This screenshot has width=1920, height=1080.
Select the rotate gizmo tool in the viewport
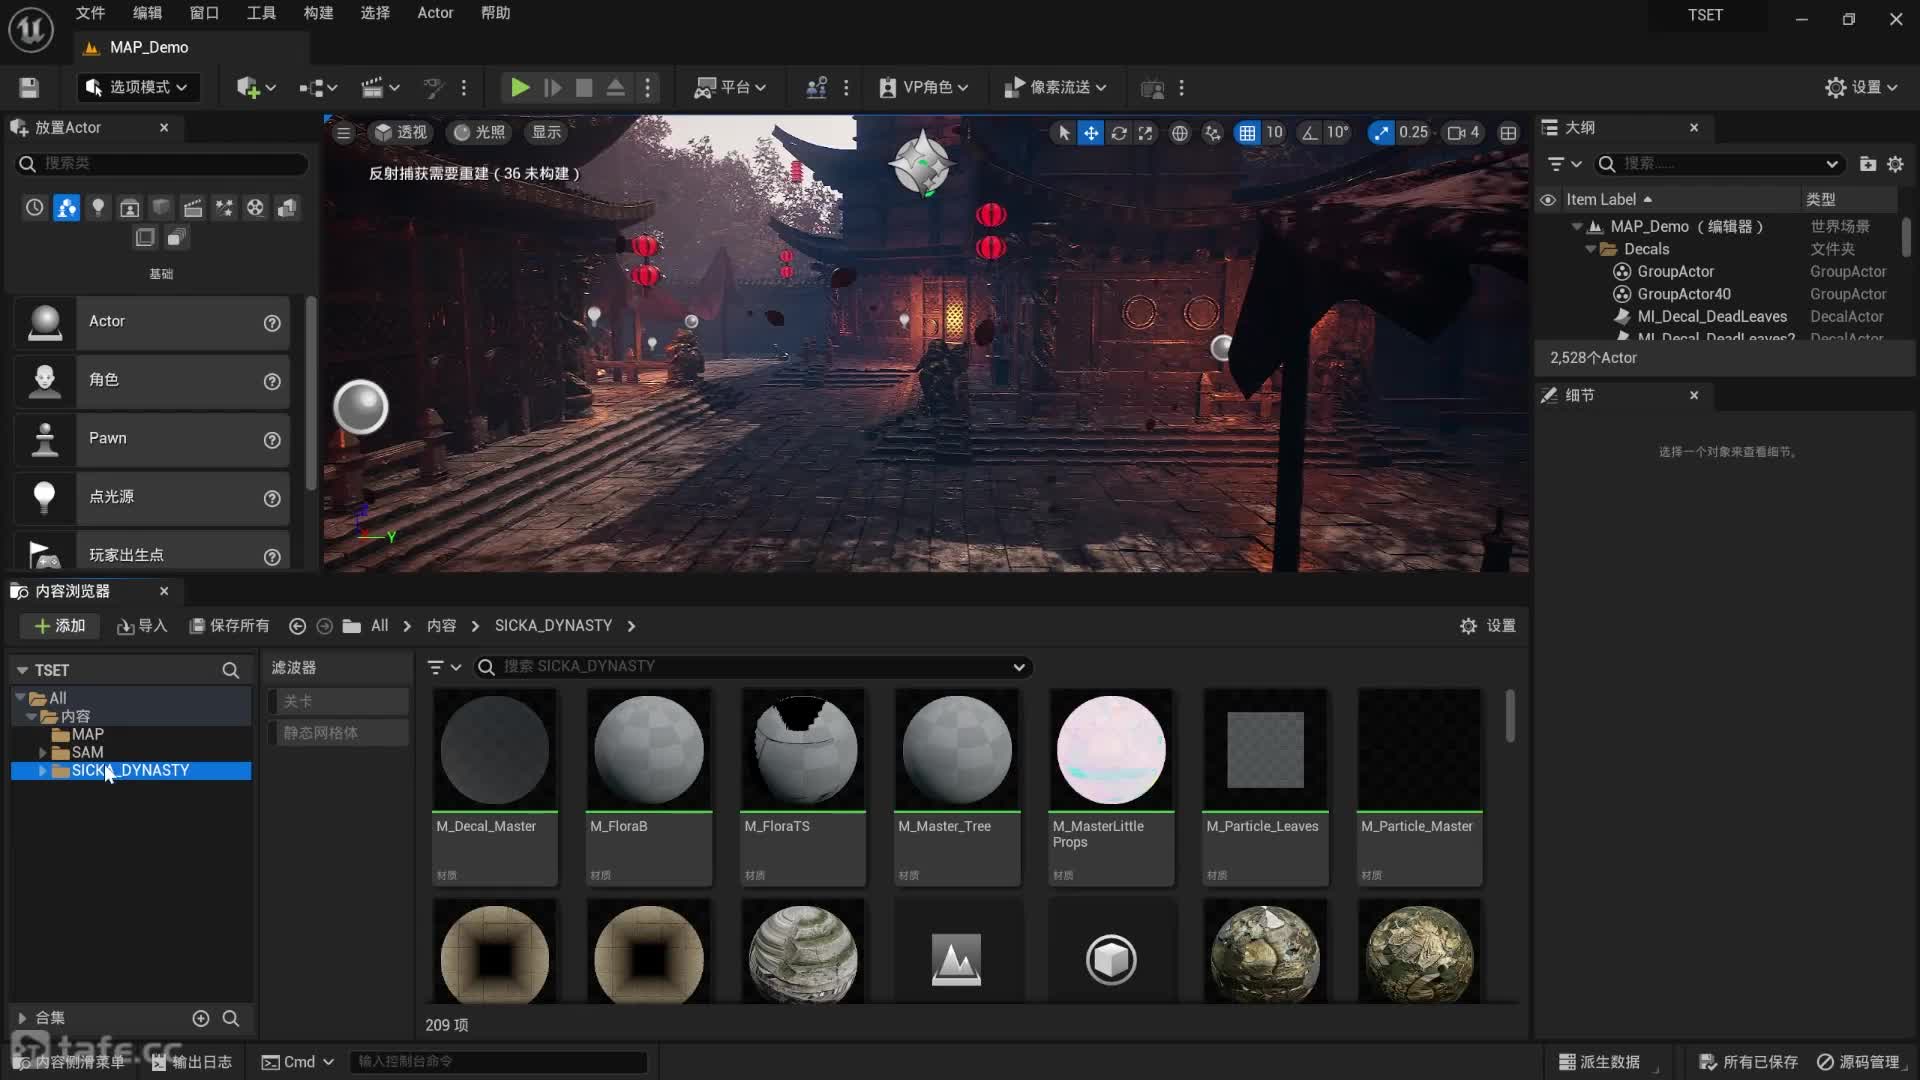1119,132
